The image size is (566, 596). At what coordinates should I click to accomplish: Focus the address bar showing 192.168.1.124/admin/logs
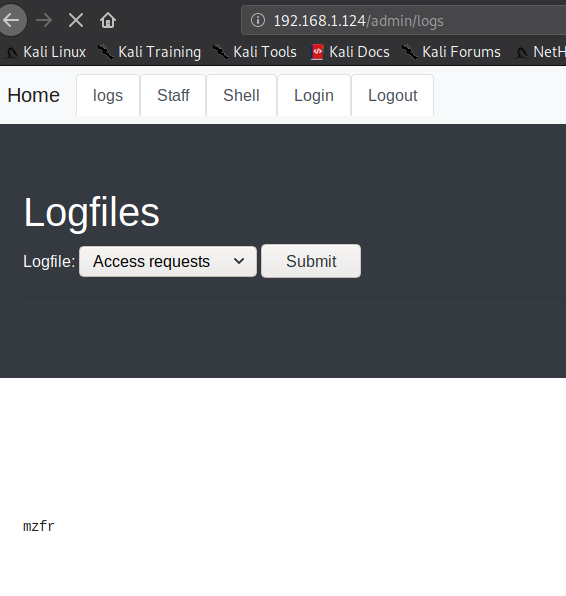coord(403,21)
